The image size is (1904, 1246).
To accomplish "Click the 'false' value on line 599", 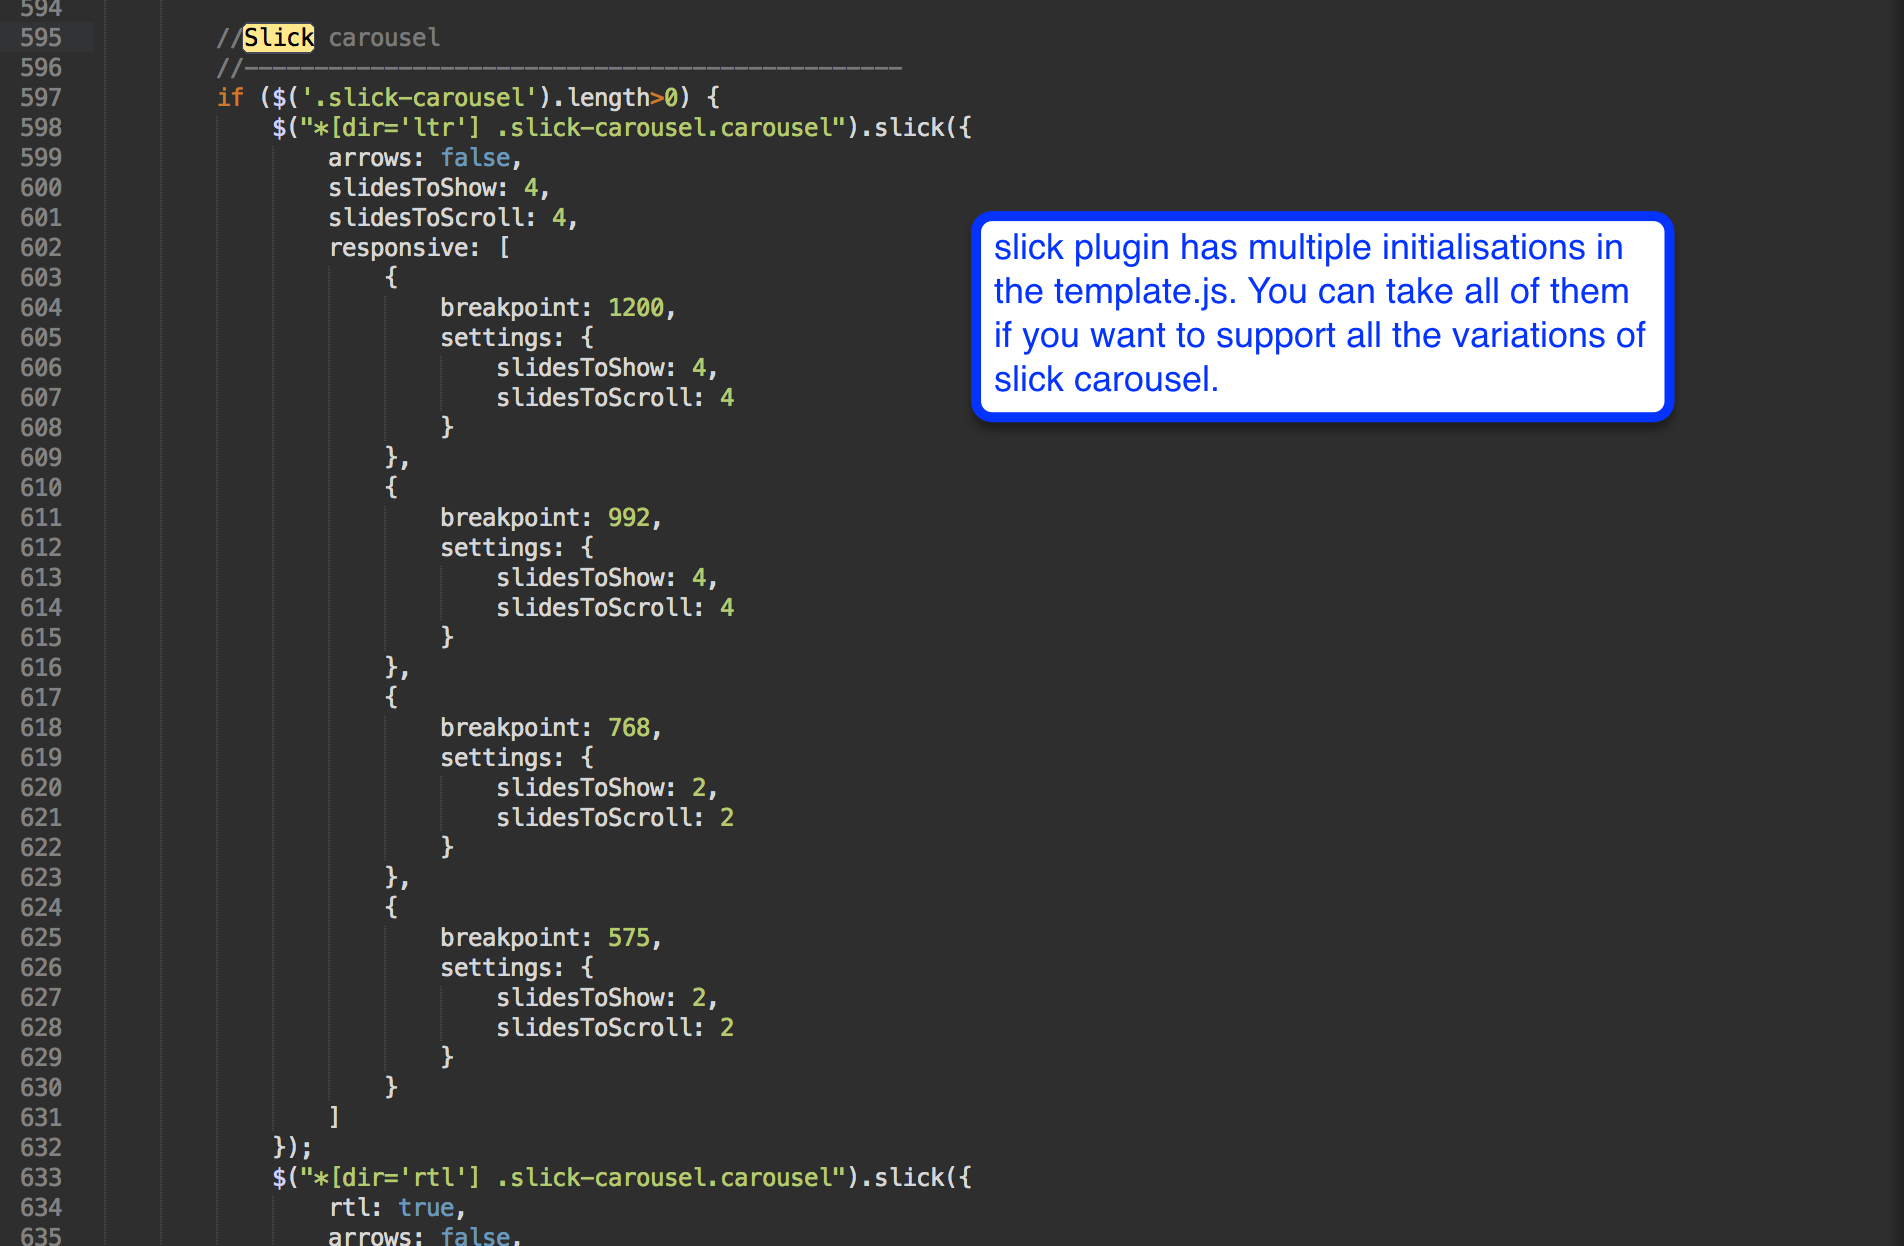I will point(475,158).
